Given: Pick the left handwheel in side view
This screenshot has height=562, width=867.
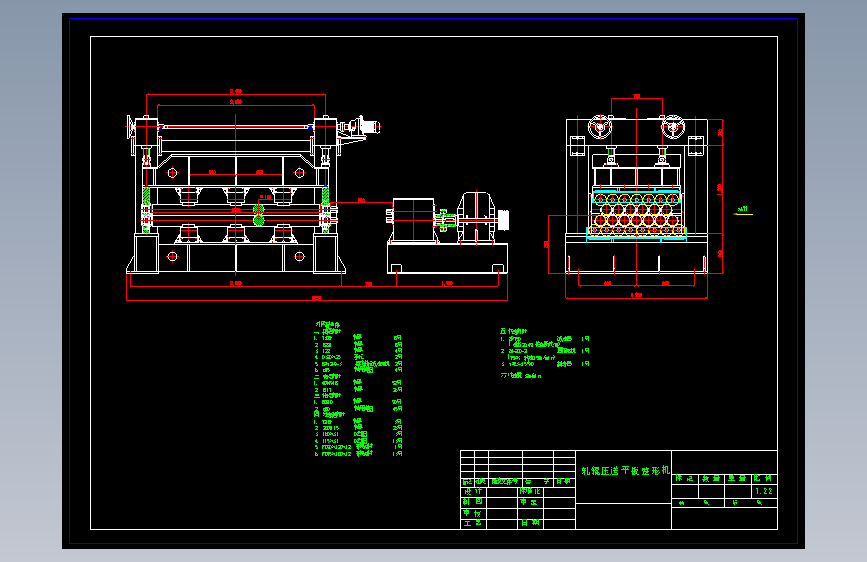Looking at the screenshot, I should tap(600, 127).
